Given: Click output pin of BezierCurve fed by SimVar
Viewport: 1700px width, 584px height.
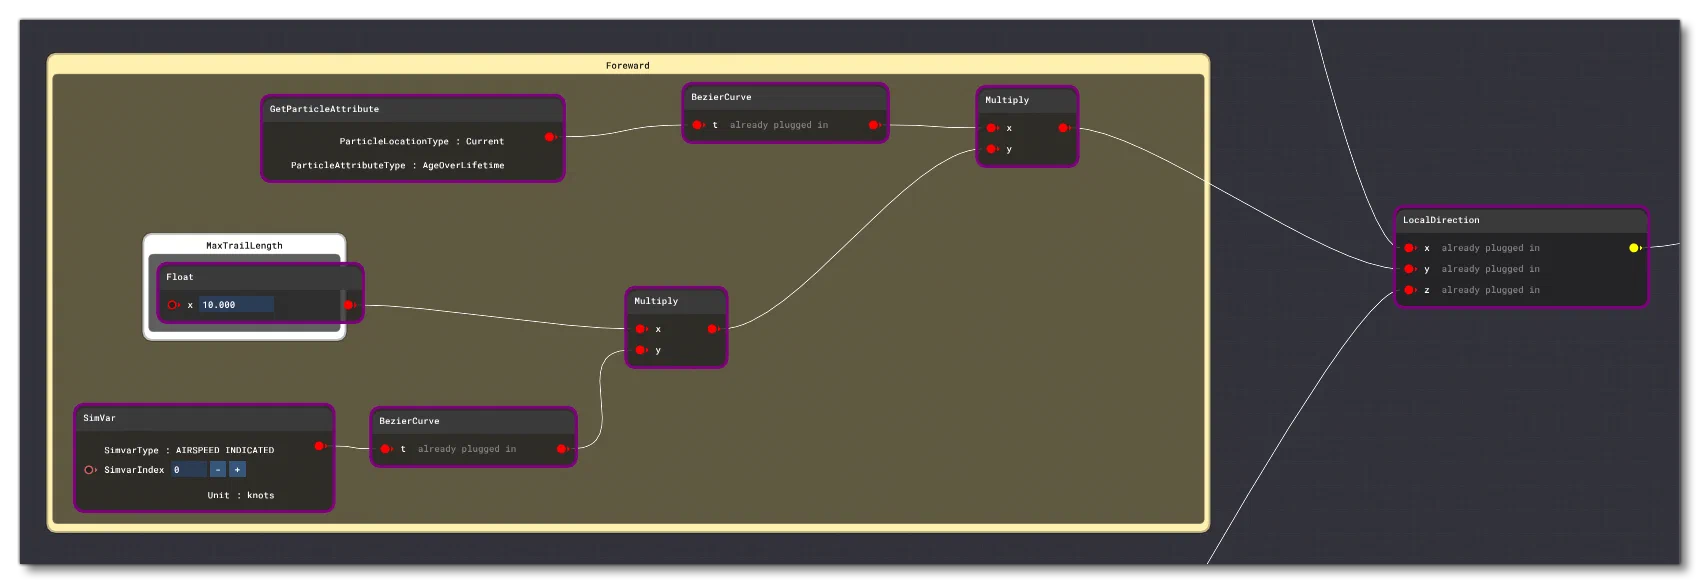Looking at the screenshot, I should tap(562, 449).
